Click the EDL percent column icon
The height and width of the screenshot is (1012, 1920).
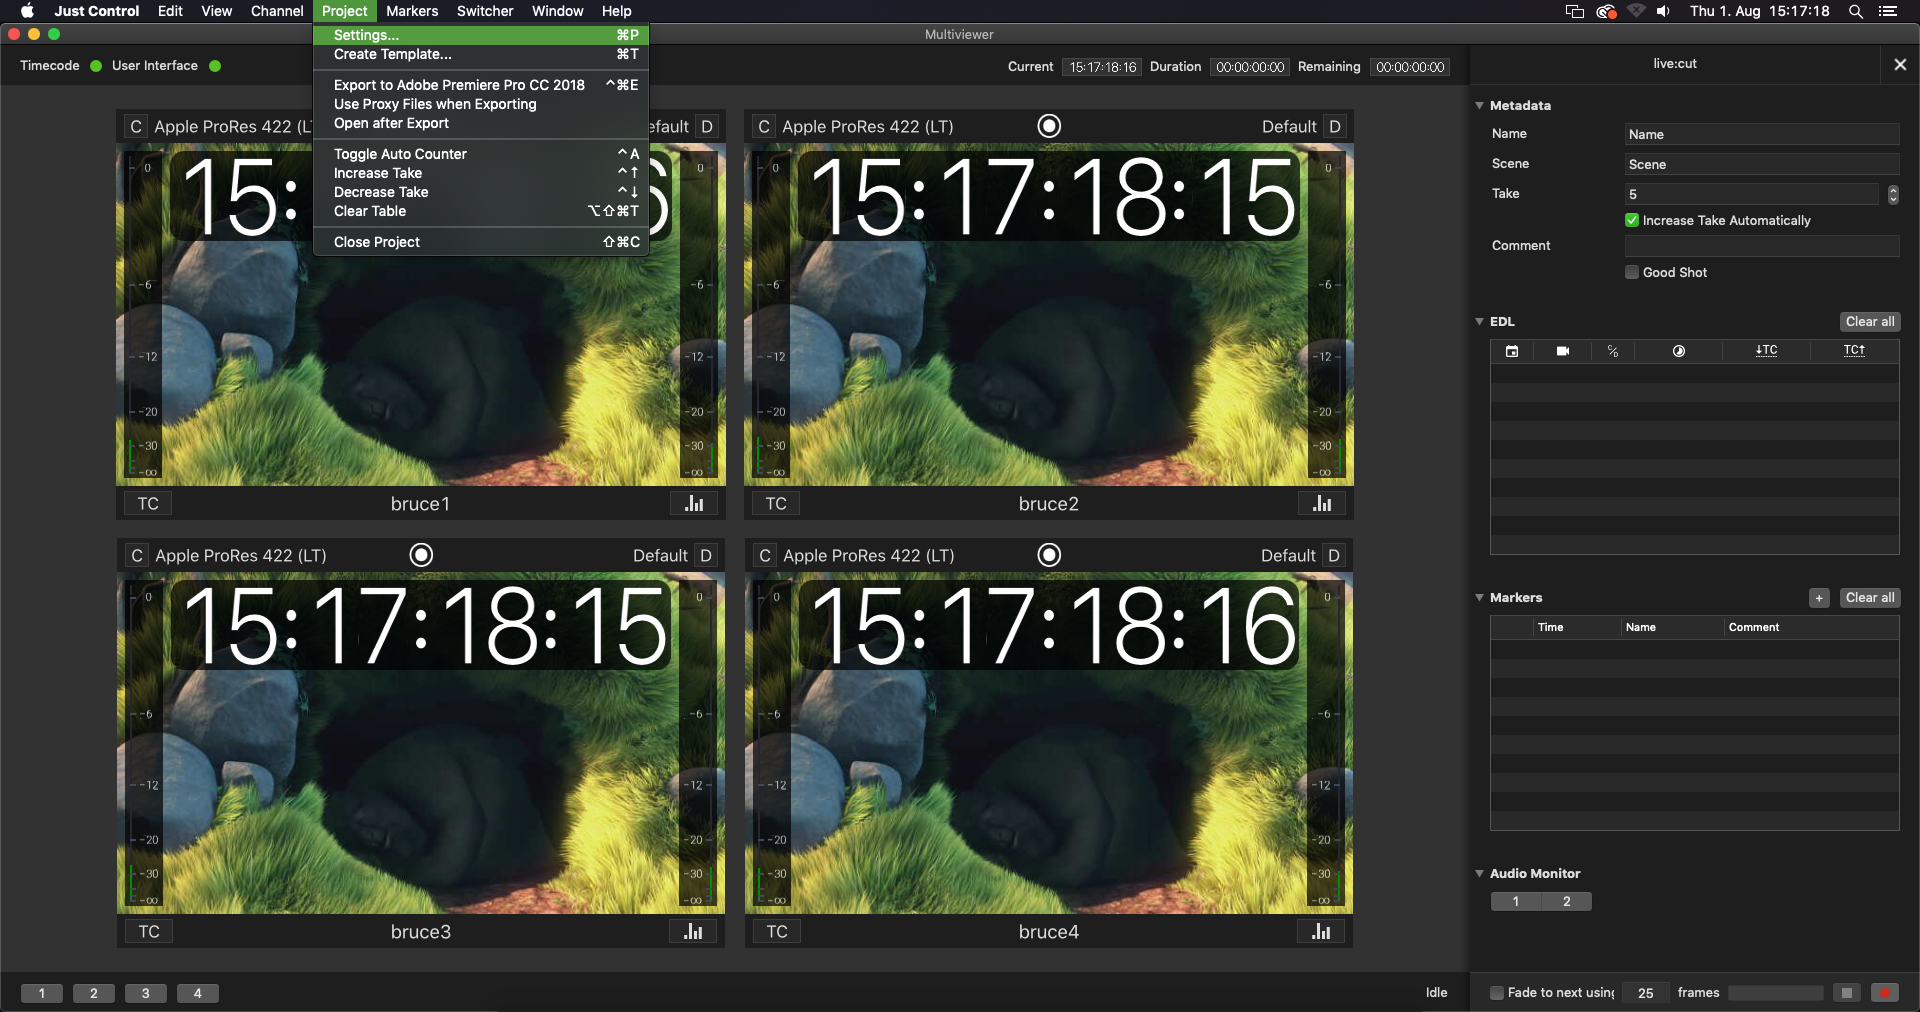[1613, 351]
